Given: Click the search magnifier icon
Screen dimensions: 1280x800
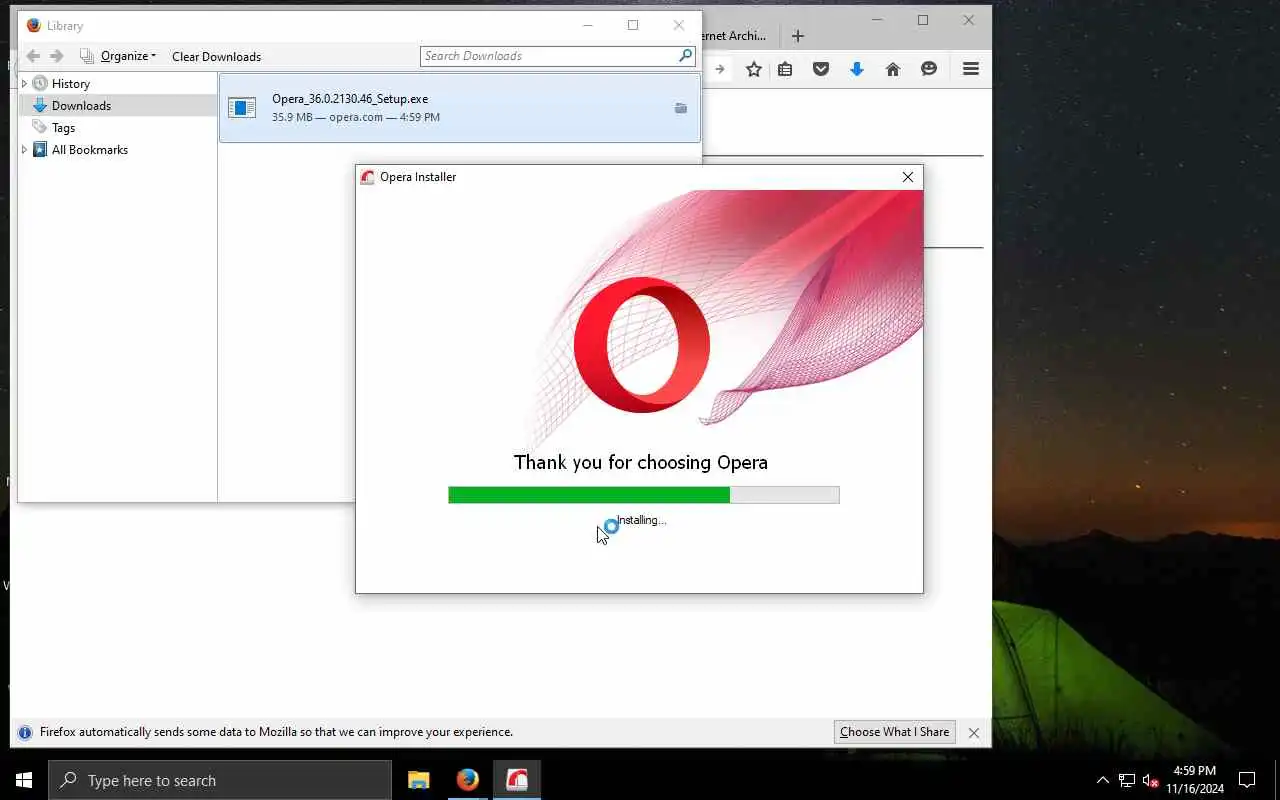Looking at the screenshot, I should click(685, 56).
